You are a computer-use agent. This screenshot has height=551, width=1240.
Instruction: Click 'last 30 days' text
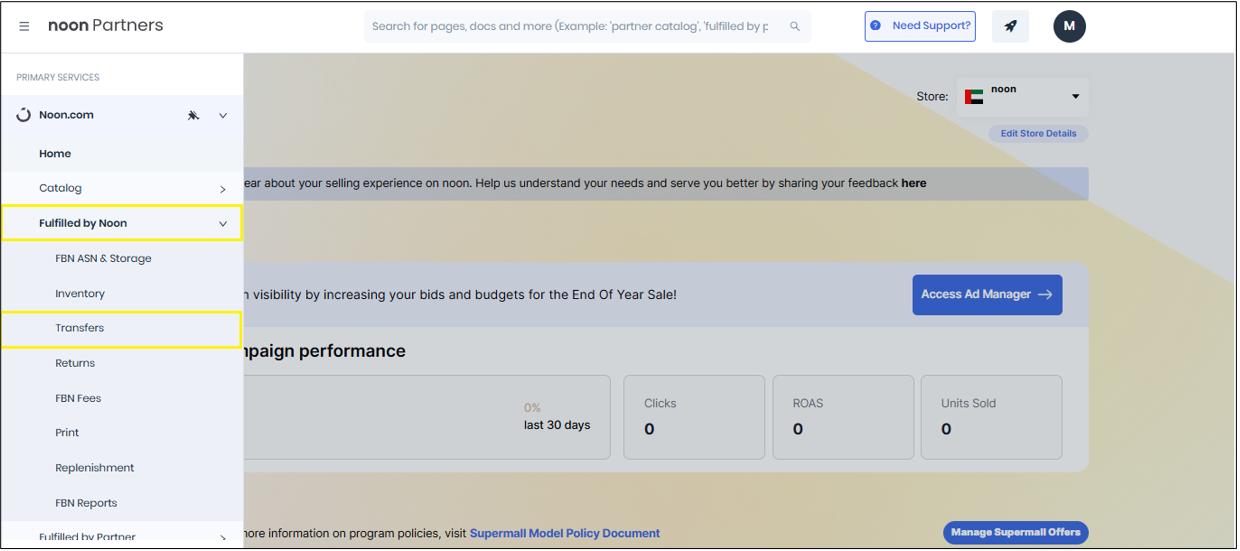(557, 425)
